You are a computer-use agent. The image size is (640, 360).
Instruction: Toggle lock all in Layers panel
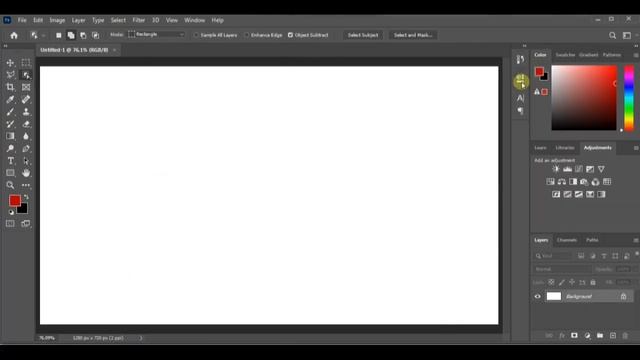coord(593,282)
